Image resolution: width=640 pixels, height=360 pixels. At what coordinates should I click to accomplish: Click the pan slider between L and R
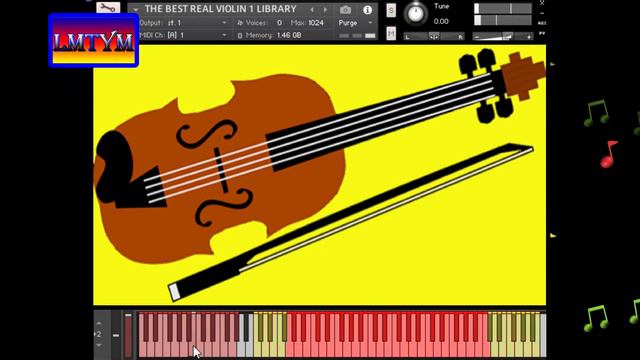click(434, 36)
